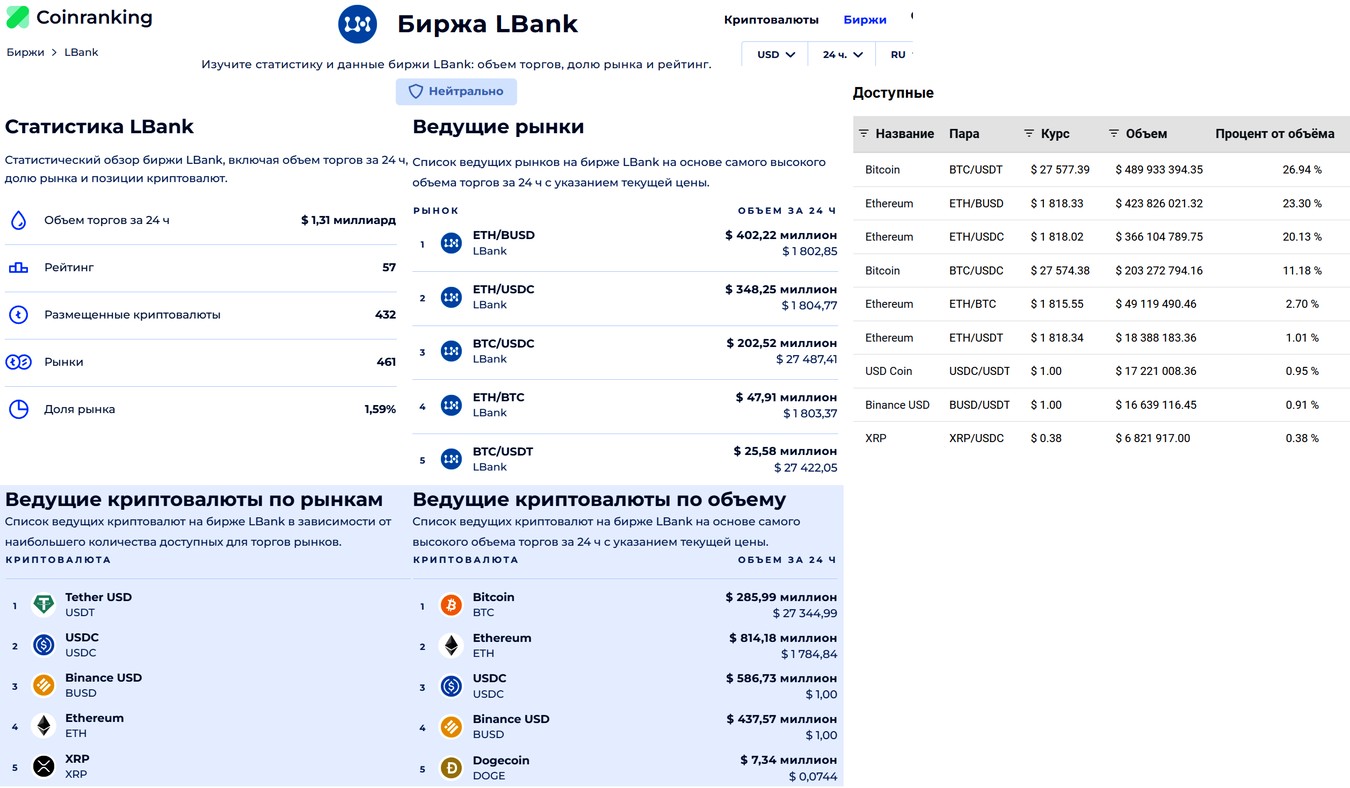Image resolution: width=1350 pixels, height=788 pixels.
Task: Click Binance USD icon in volume list
Action: click(451, 727)
